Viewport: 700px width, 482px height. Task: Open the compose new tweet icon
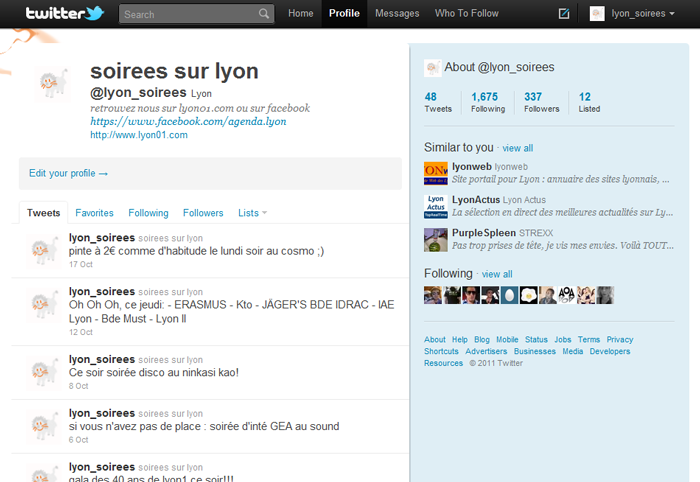tap(564, 14)
